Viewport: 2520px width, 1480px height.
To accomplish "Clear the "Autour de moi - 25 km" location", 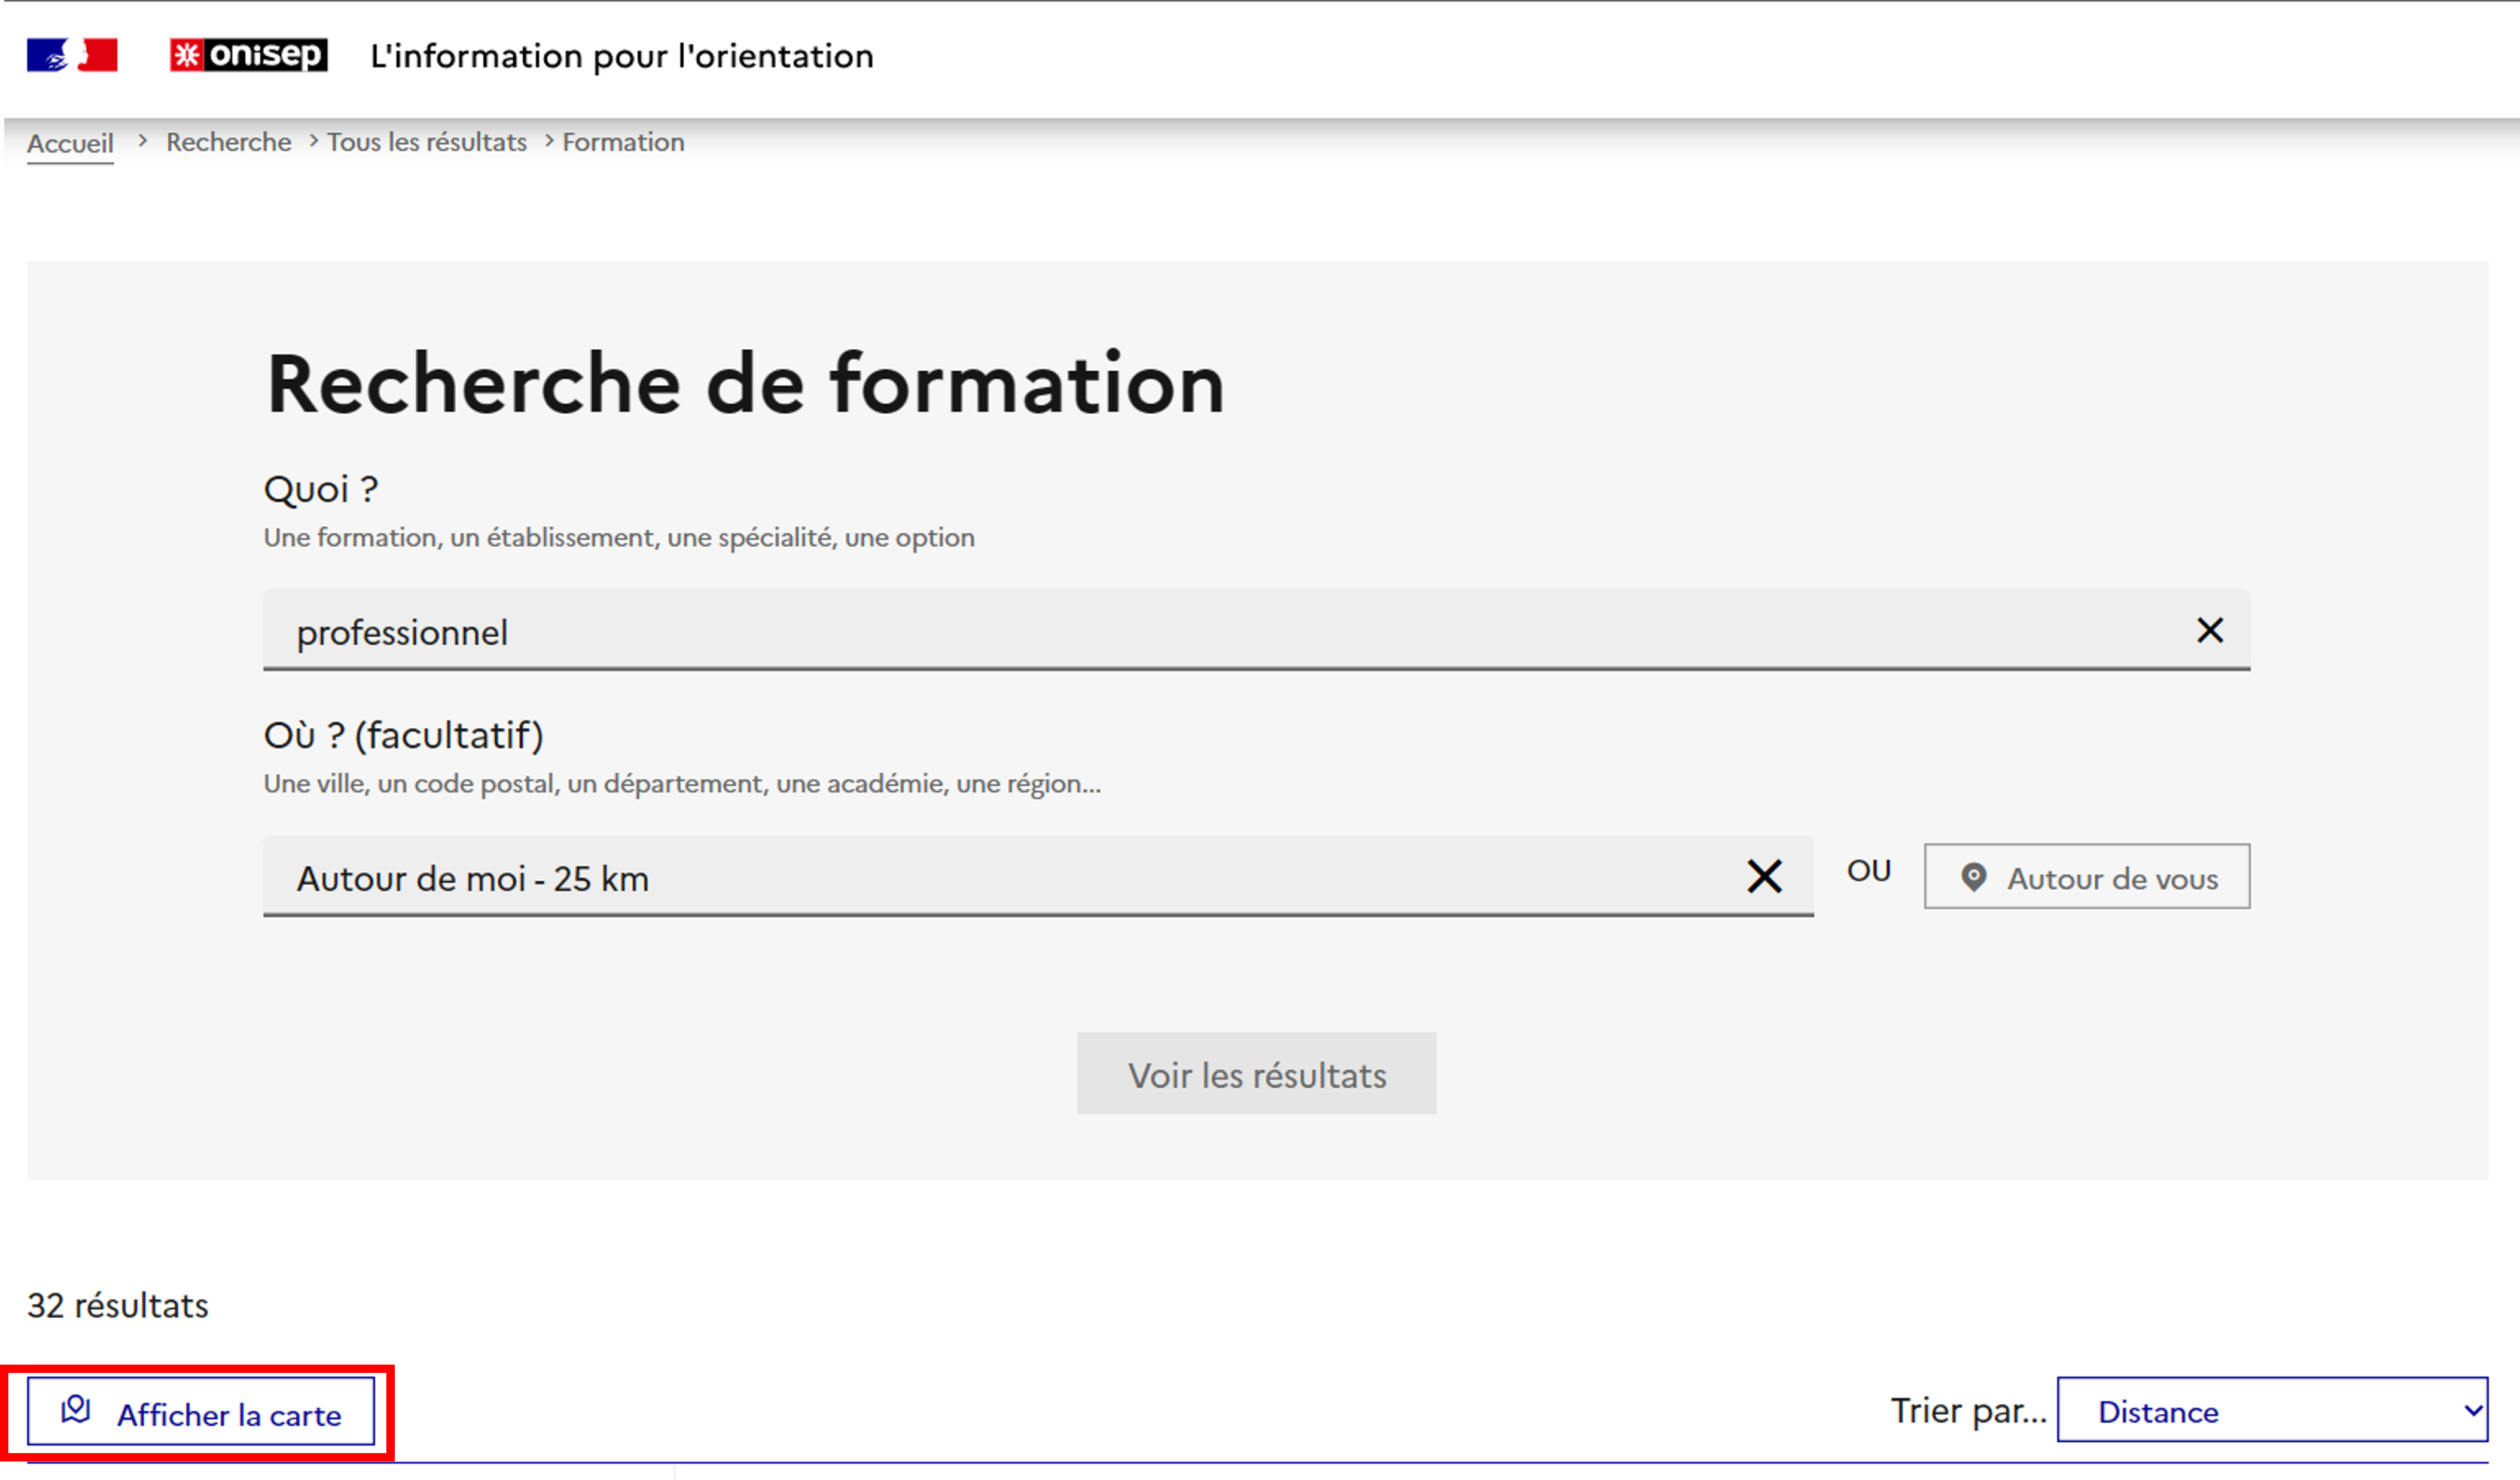I will pyautogui.click(x=1764, y=876).
